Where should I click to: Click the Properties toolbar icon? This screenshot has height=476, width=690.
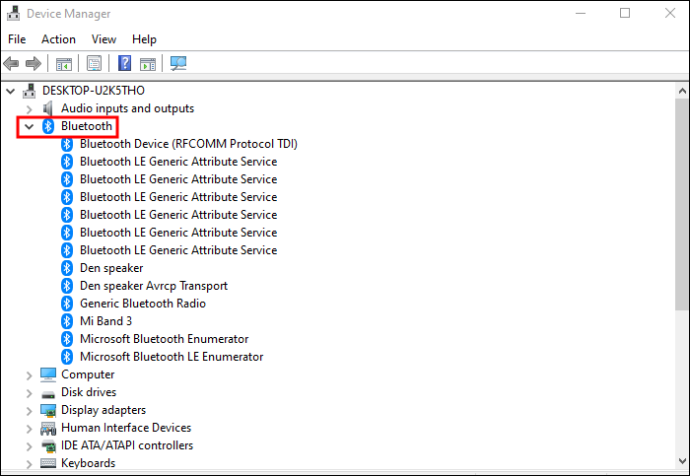[94, 64]
